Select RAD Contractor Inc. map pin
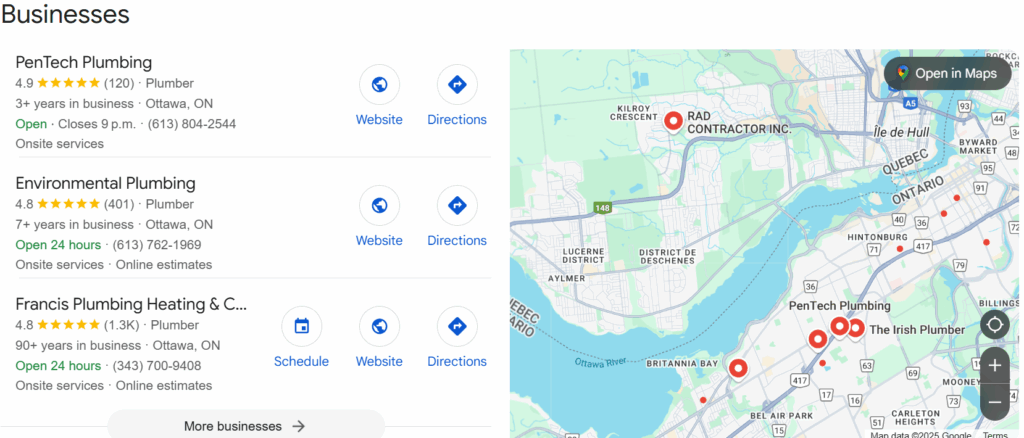This screenshot has height=438, width=1024. [x=673, y=121]
